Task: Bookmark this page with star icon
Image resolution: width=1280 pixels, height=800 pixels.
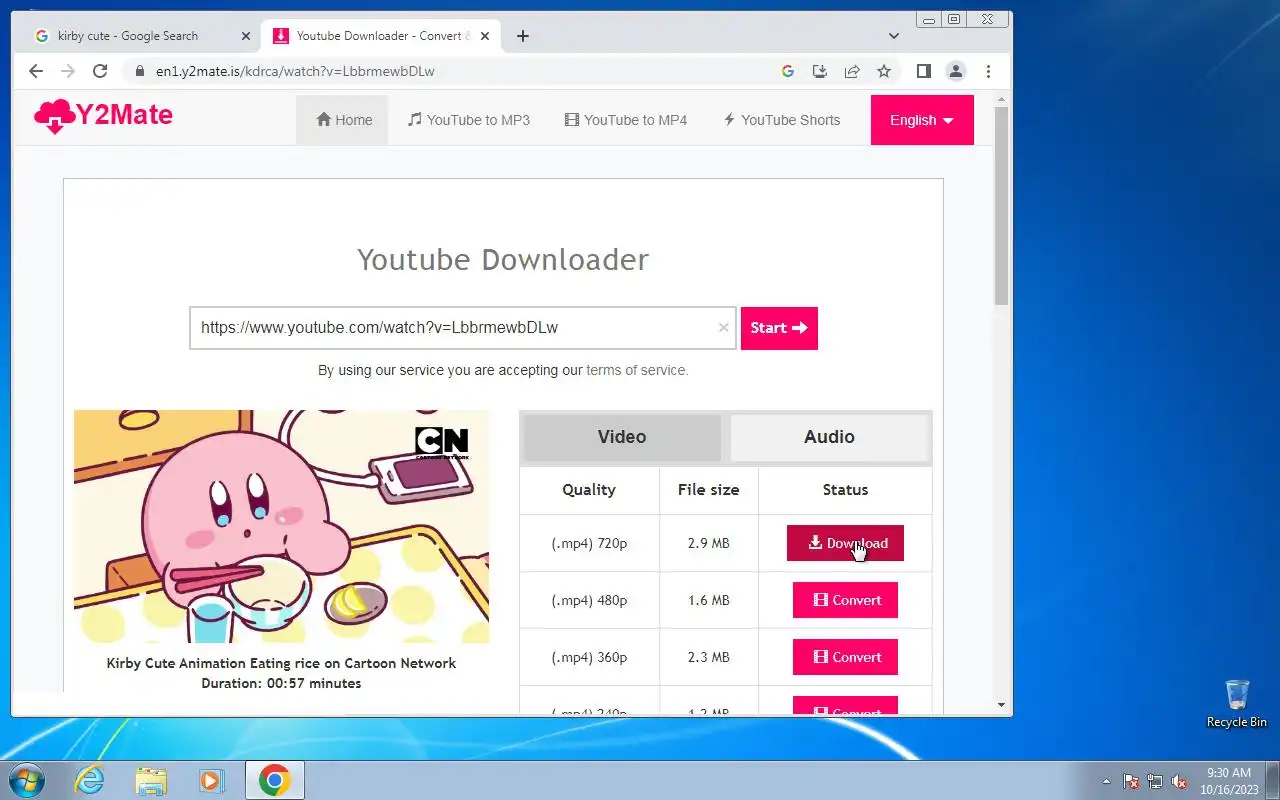Action: 884,71
